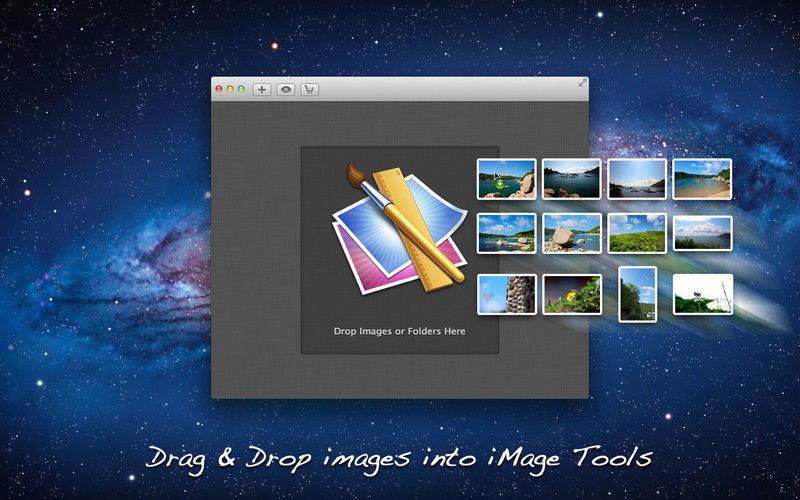Select the hazy bright sky sea thumbnail
800x500 pixels.
(637, 179)
